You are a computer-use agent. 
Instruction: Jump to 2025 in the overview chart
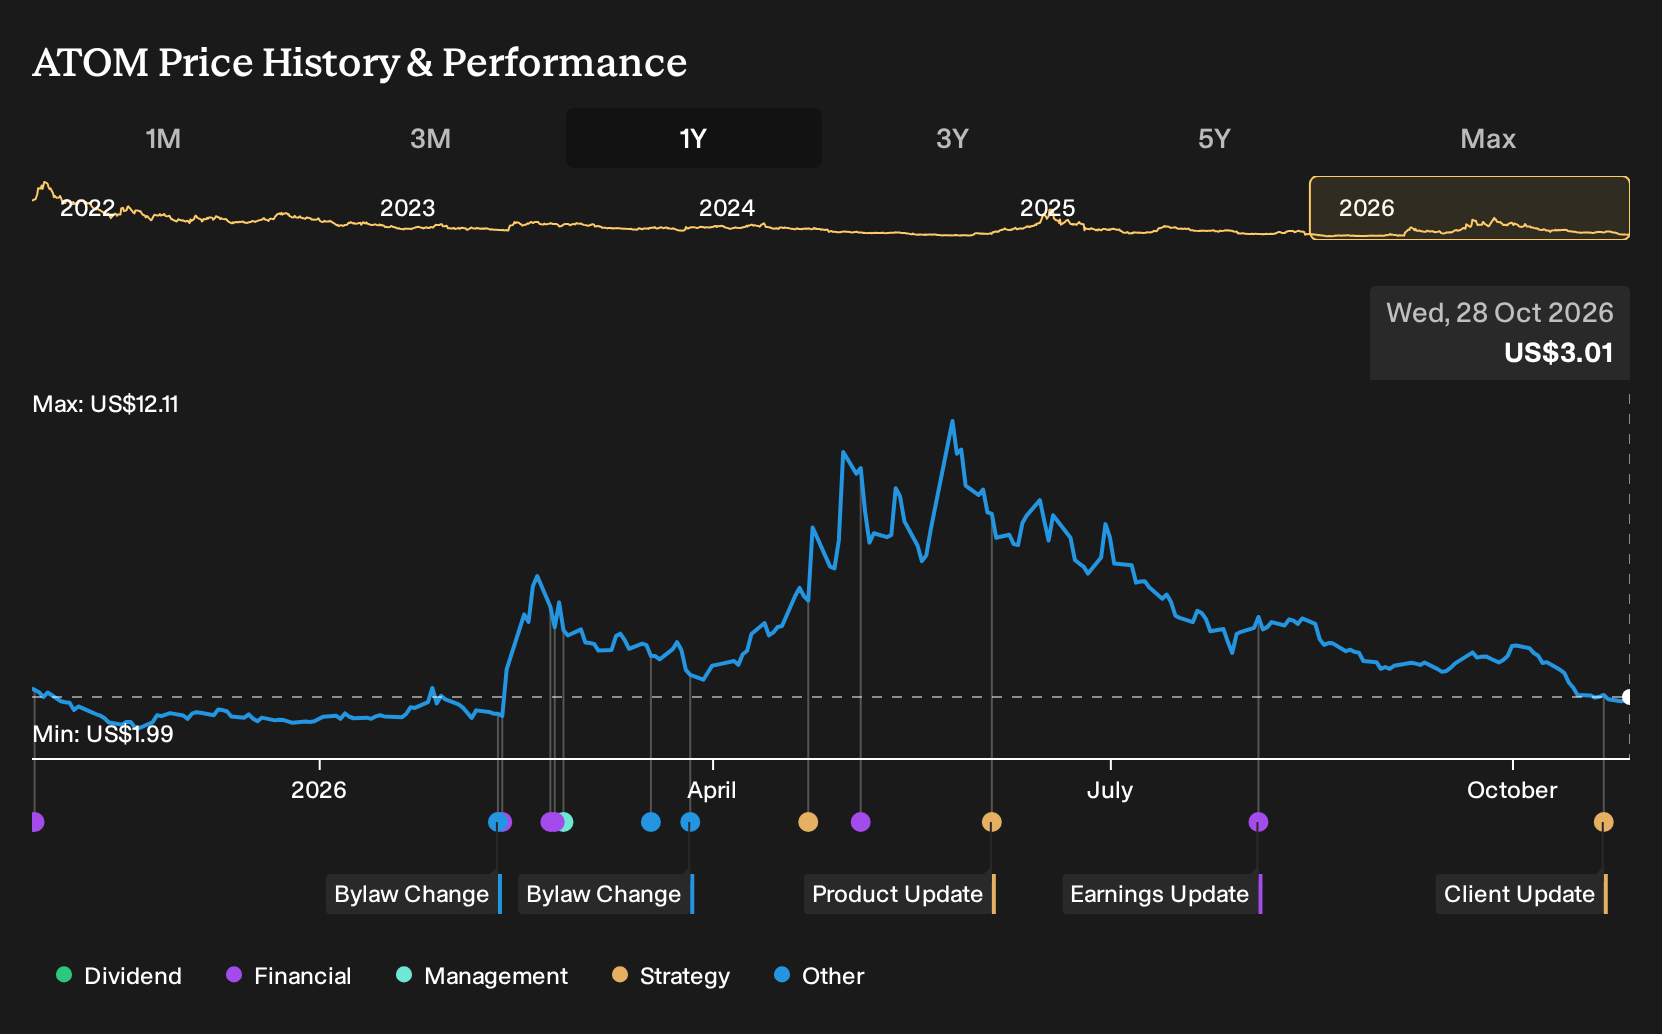point(1048,208)
